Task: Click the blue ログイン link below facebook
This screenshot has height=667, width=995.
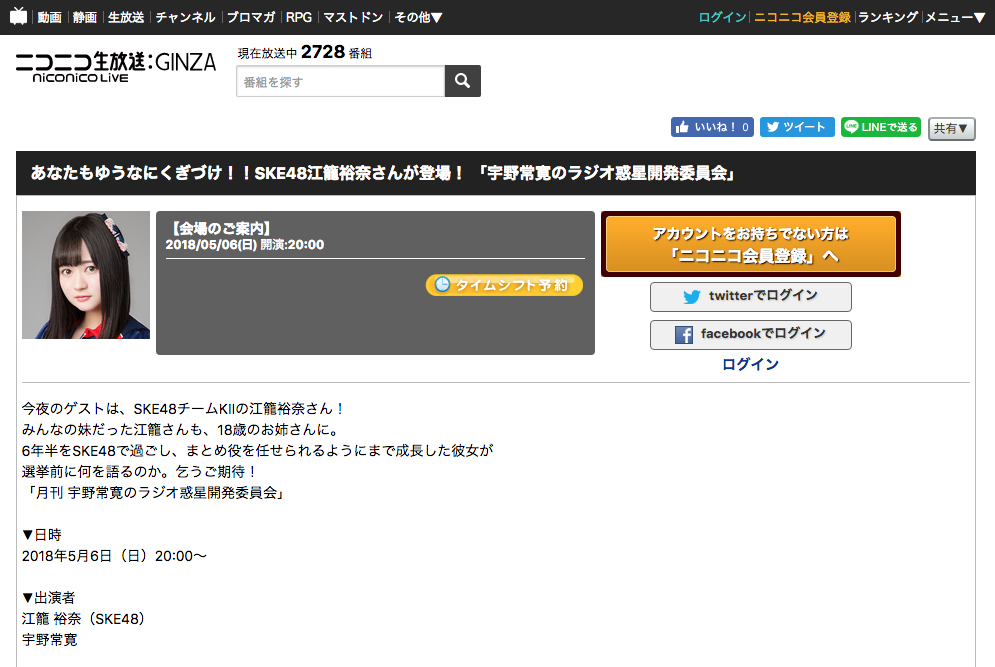Action: [750, 364]
